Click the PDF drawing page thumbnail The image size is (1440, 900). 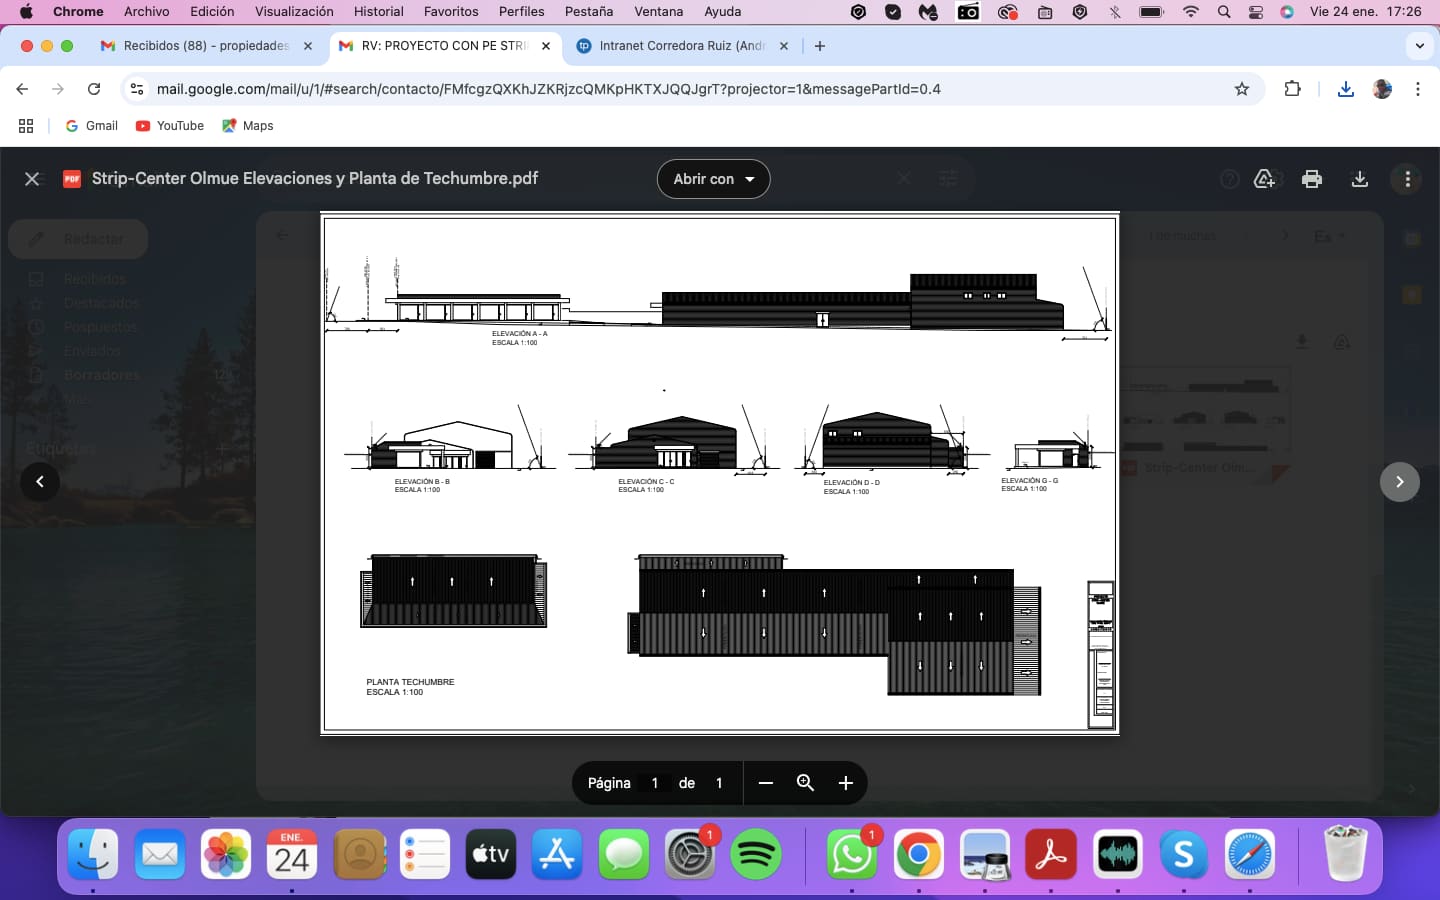[719, 474]
